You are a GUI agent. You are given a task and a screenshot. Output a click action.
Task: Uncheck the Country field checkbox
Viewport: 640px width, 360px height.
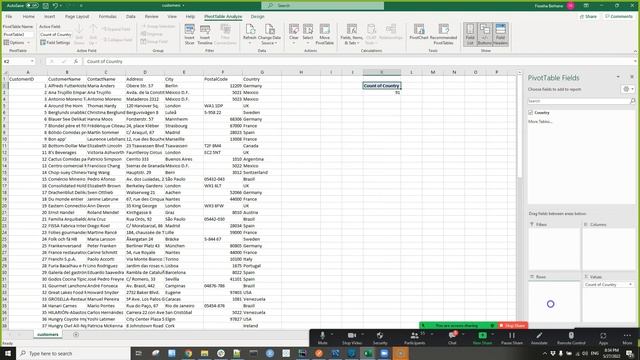click(531, 113)
